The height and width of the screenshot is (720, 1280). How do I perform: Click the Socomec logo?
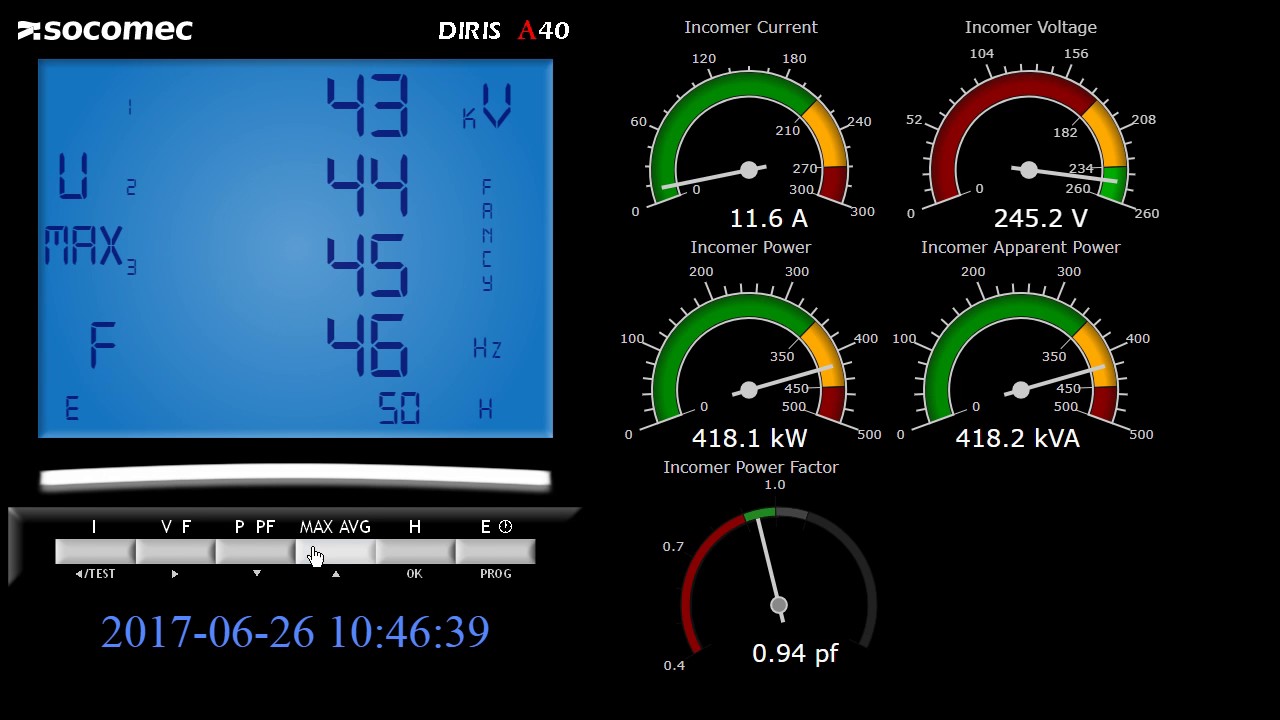(105, 30)
